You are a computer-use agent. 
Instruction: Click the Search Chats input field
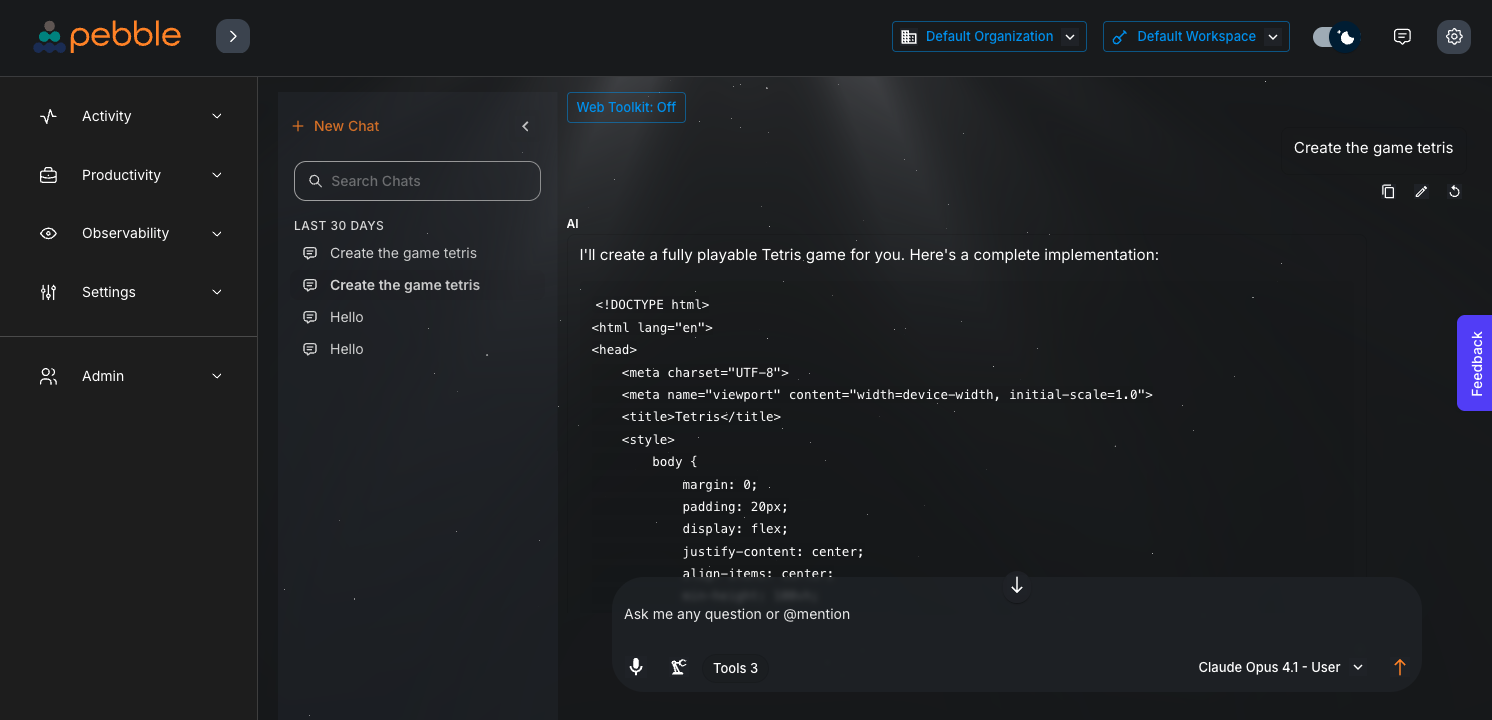[x=417, y=181]
